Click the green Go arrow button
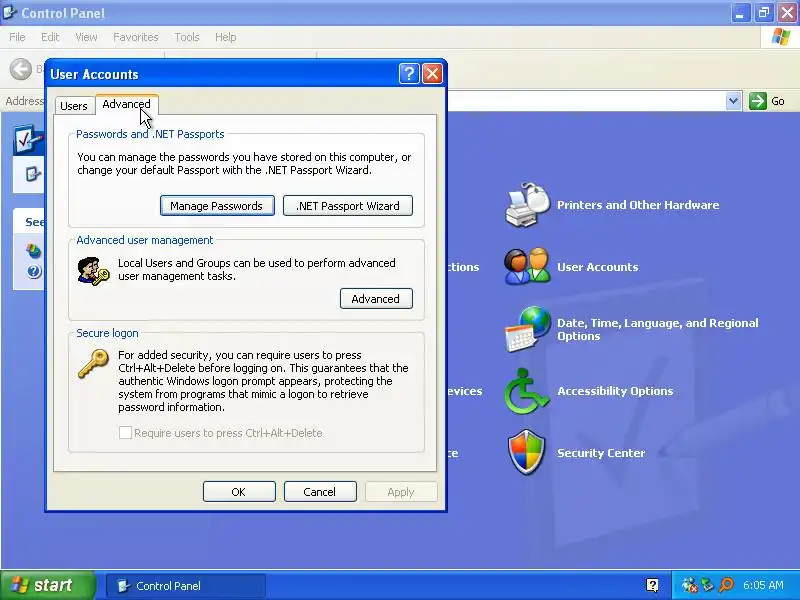The height and width of the screenshot is (600, 800). (x=758, y=101)
